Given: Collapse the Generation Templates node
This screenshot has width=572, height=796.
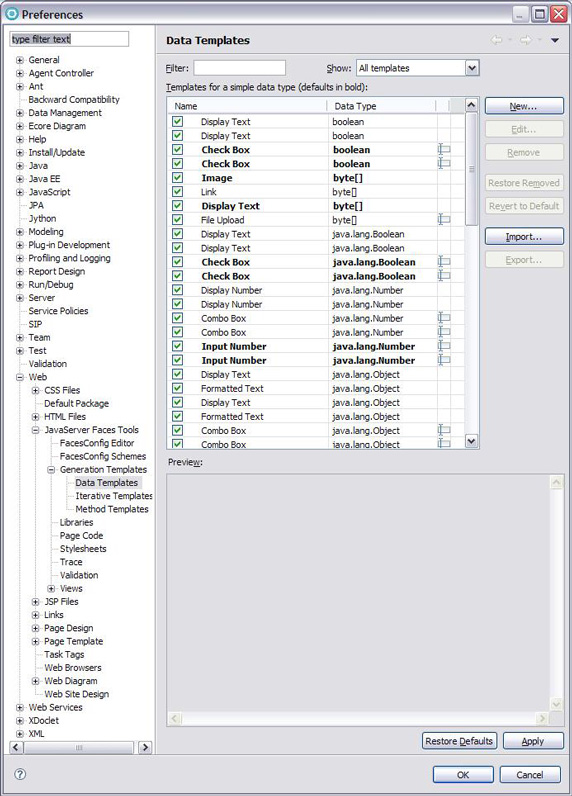Looking at the screenshot, I should click(x=51, y=470).
